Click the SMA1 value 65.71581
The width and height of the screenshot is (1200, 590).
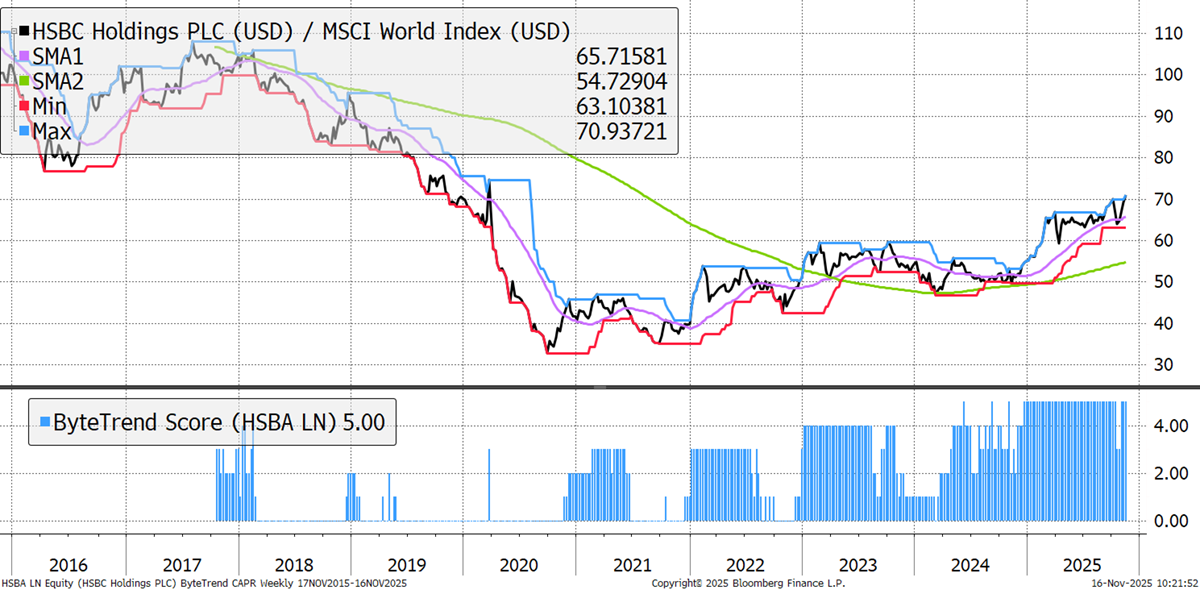[622, 57]
